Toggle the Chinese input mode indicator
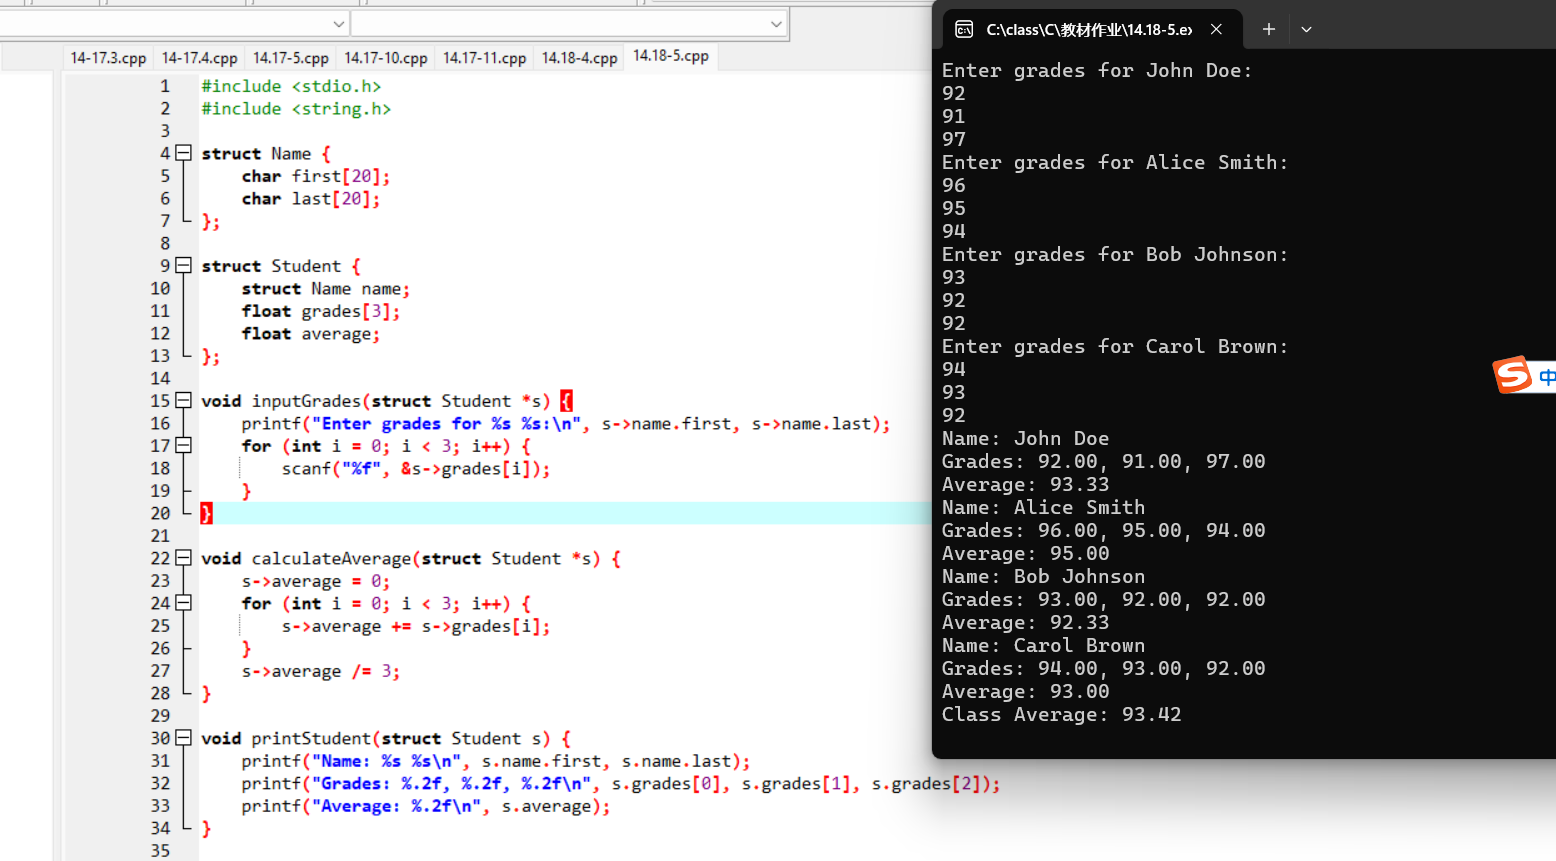Viewport: 1556px width, 861px height. tap(1546, 377)
